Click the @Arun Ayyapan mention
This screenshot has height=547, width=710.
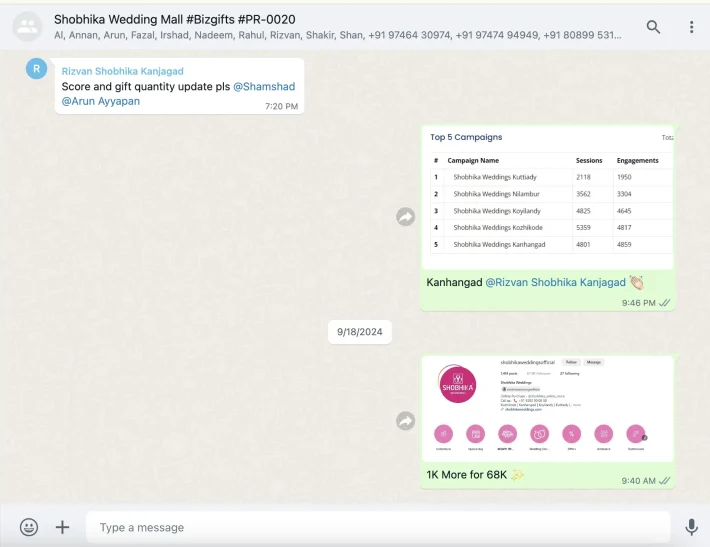(x=101, y=101)
